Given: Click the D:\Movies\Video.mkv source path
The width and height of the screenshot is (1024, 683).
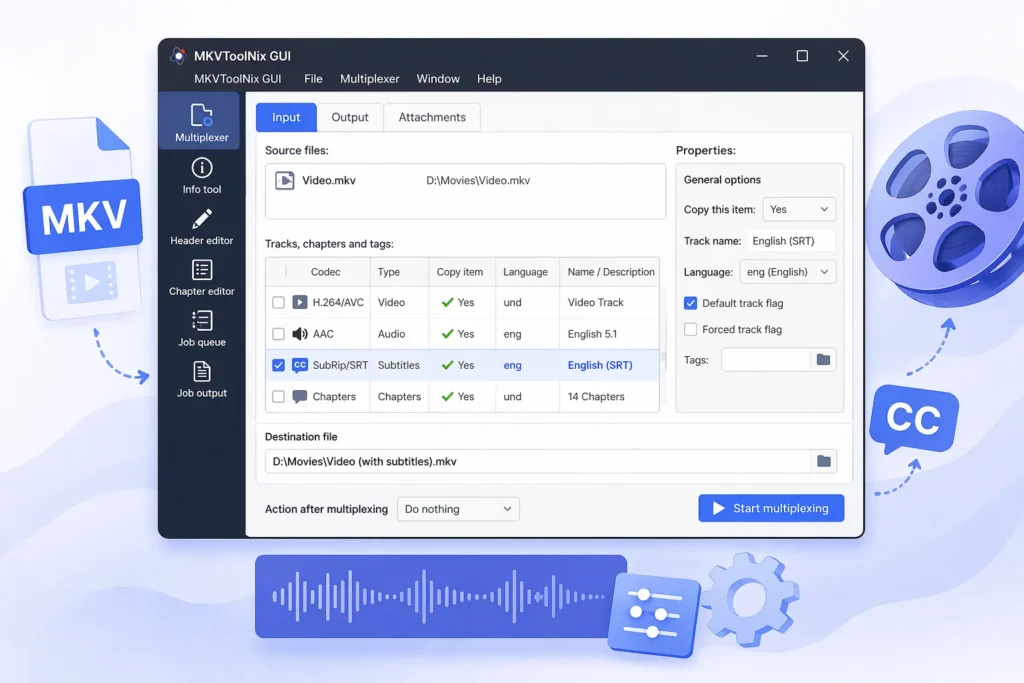Looking at the screenshot, I should click(x=478, y=180).
